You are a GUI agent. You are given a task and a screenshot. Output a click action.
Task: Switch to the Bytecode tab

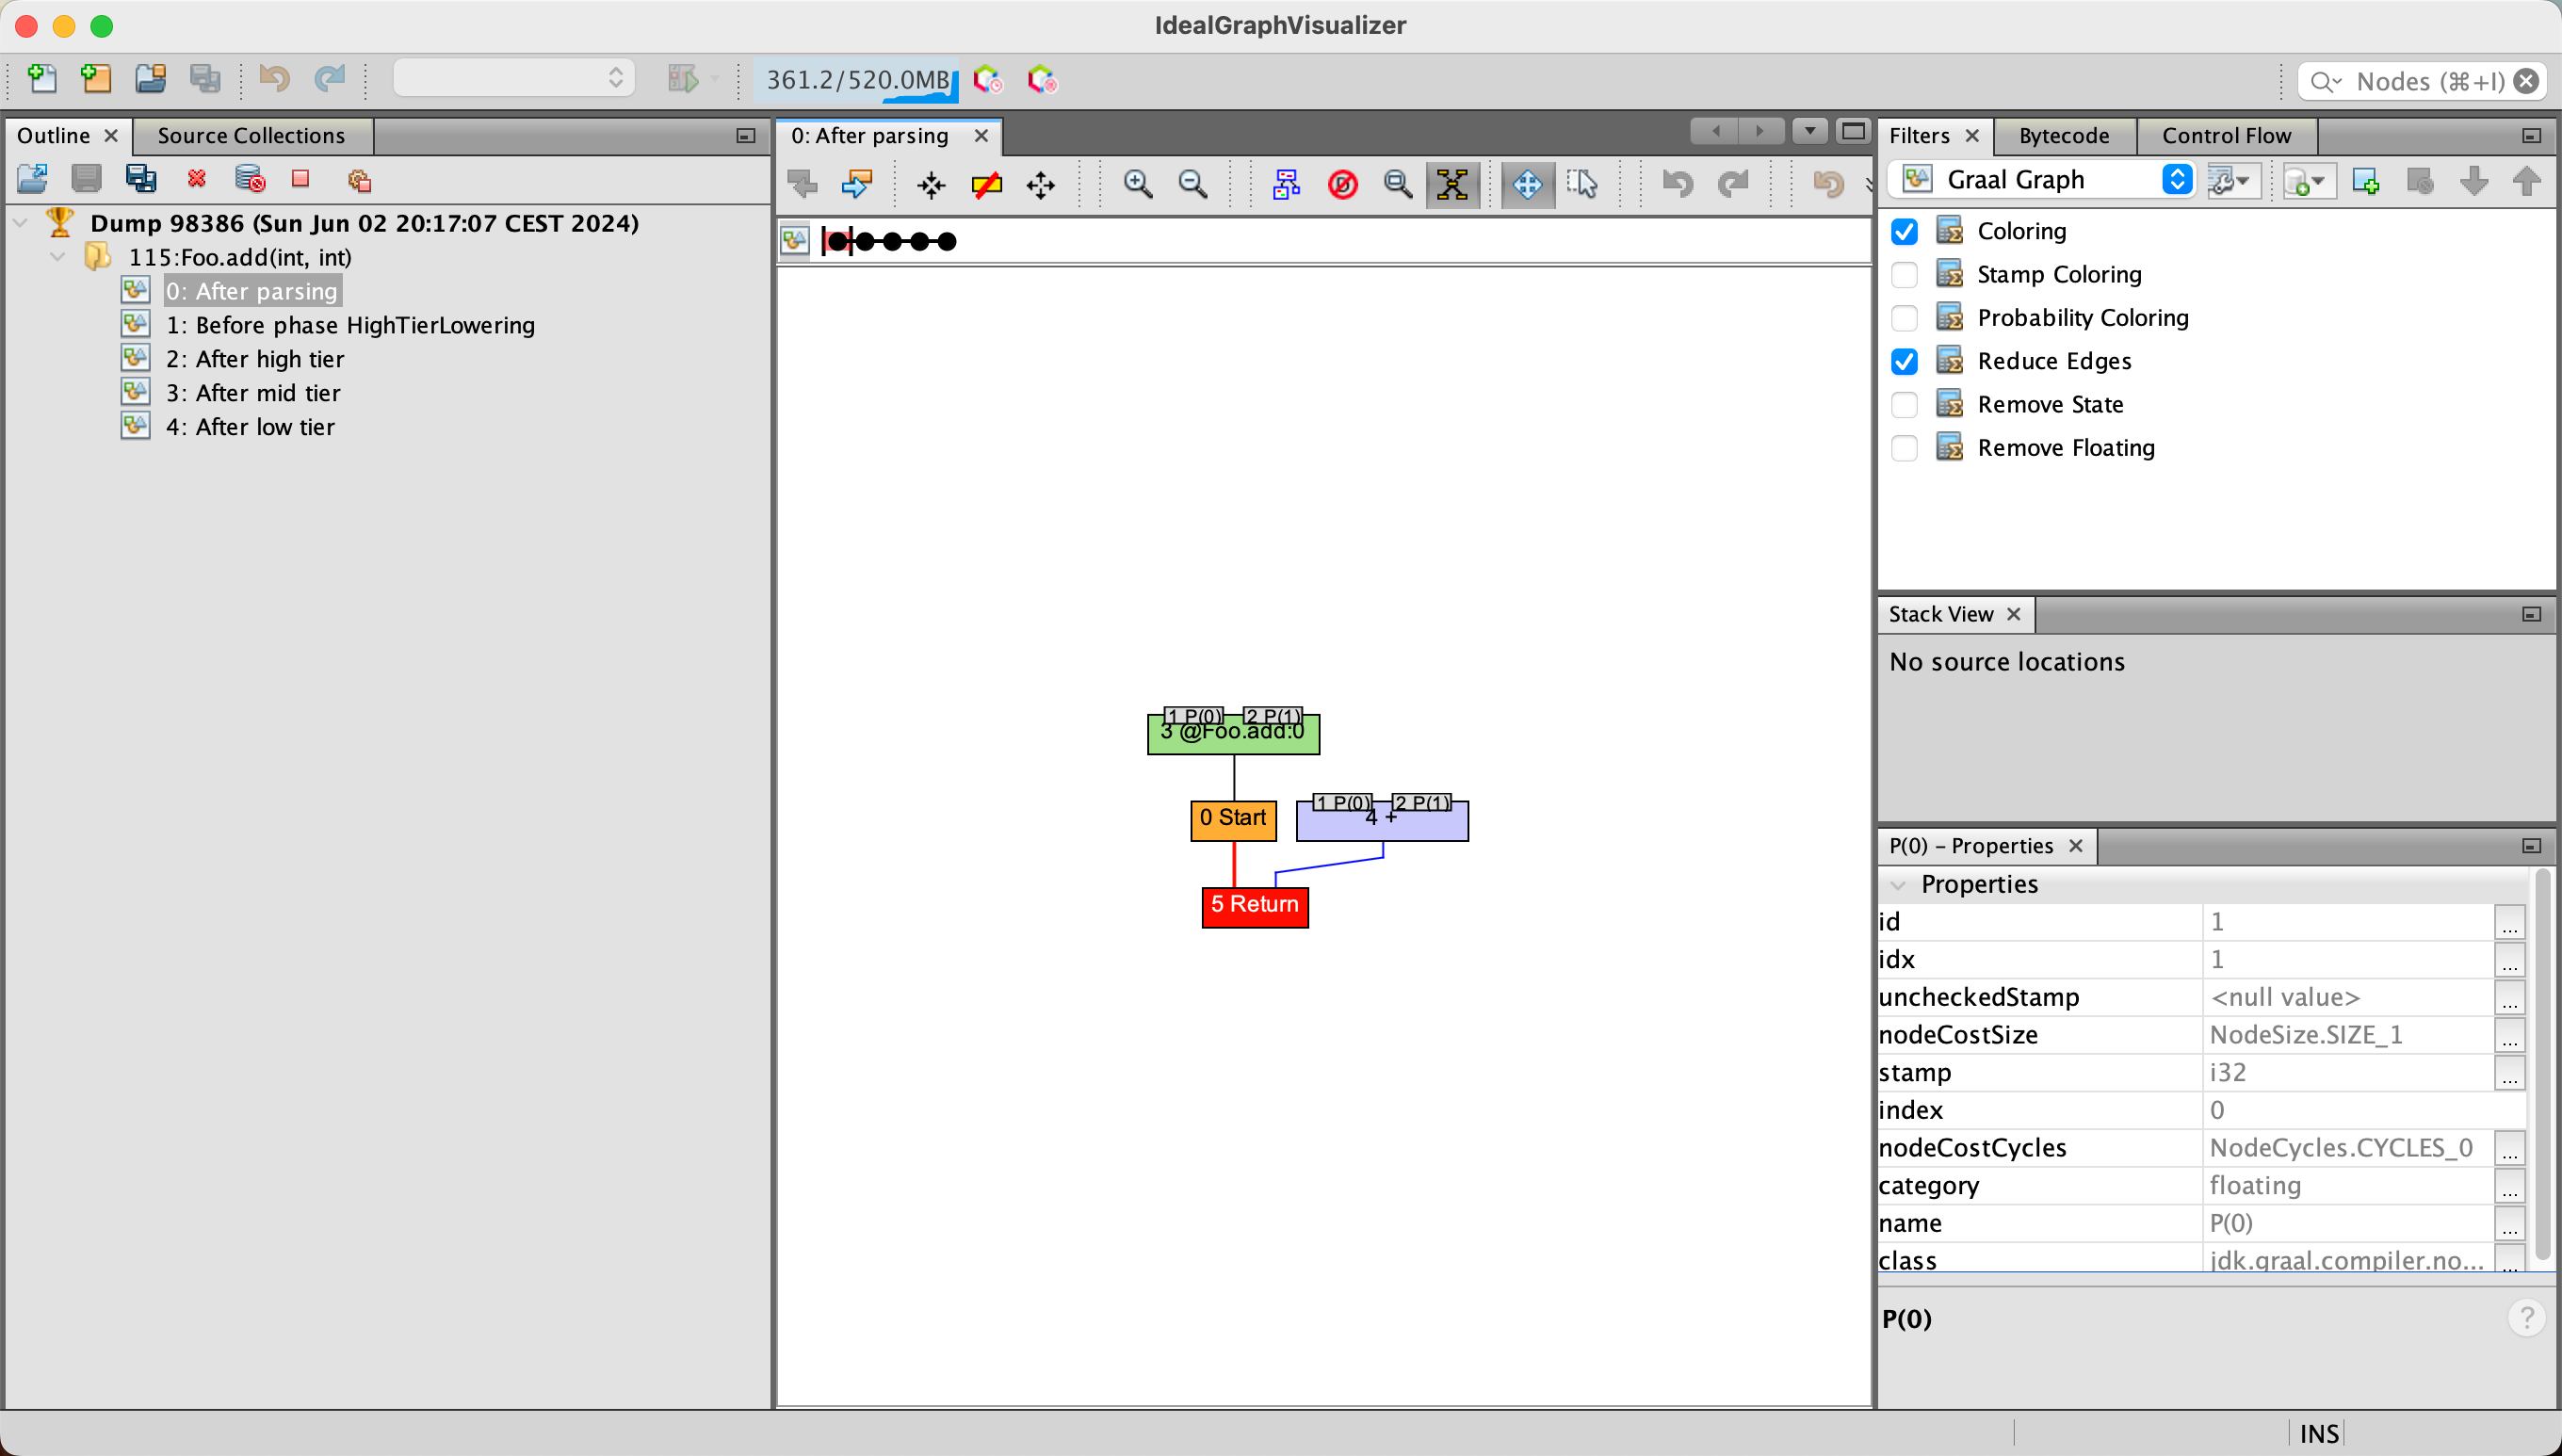tap(2064, 135)
